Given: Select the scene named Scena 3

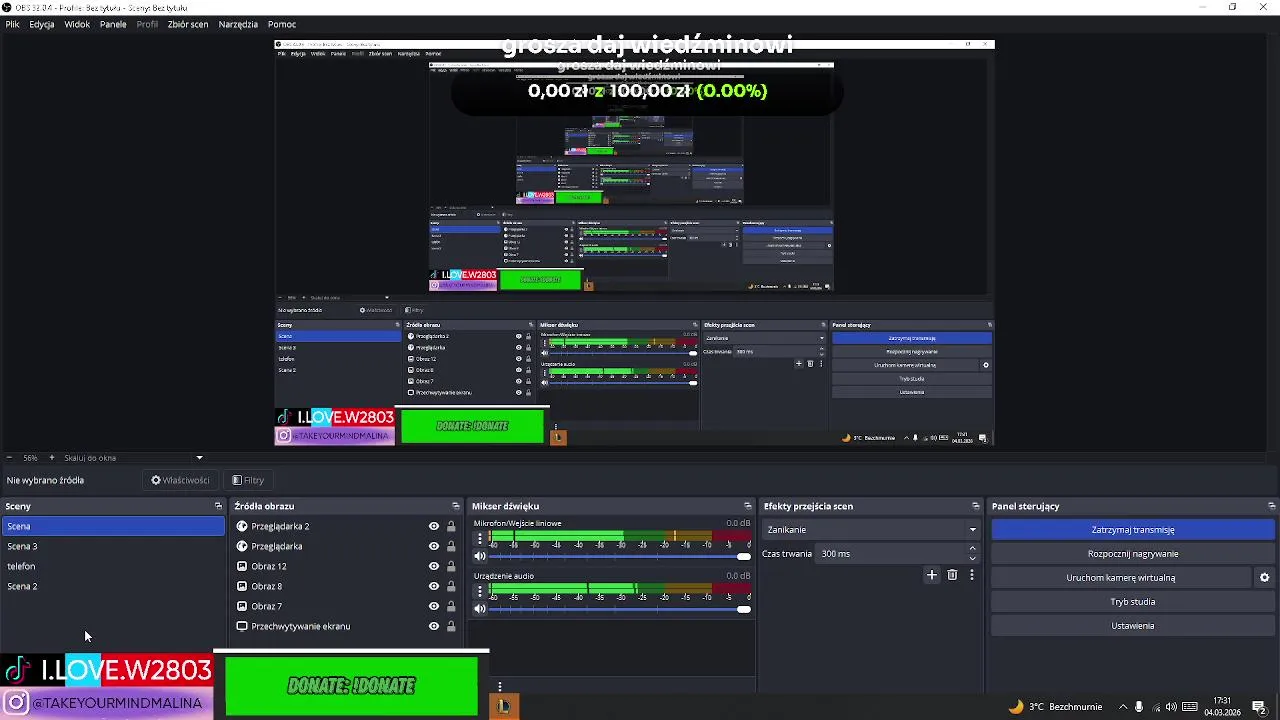Looking at the screenshot, I should click(x=113, y=546).
